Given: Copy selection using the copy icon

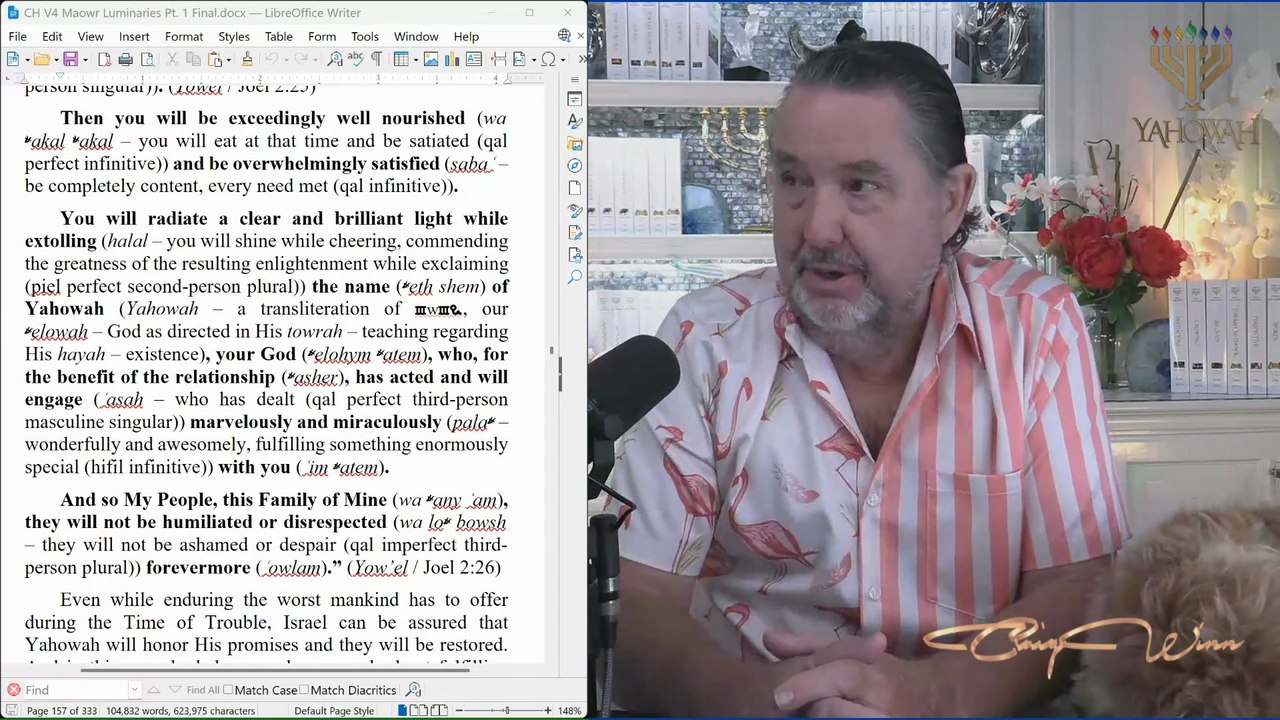Looking at the screenshot, I should [x=193, y=60].
